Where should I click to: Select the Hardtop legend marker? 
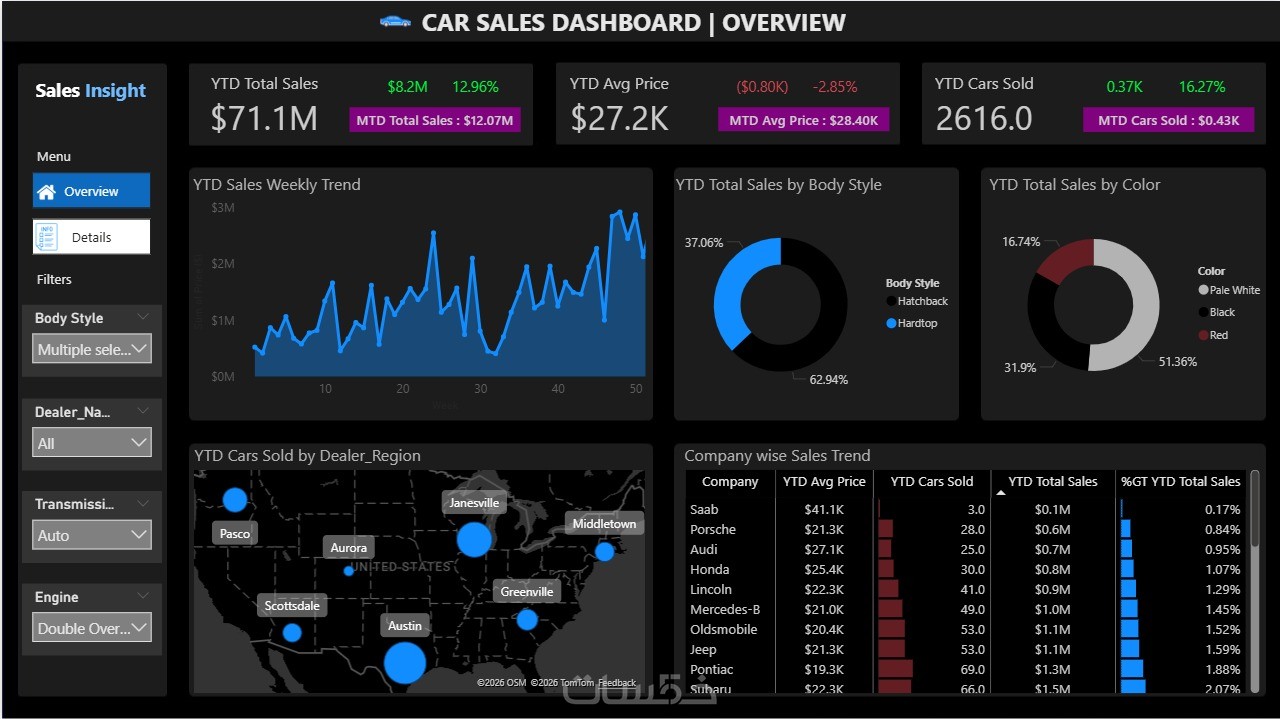click(891, 323)
